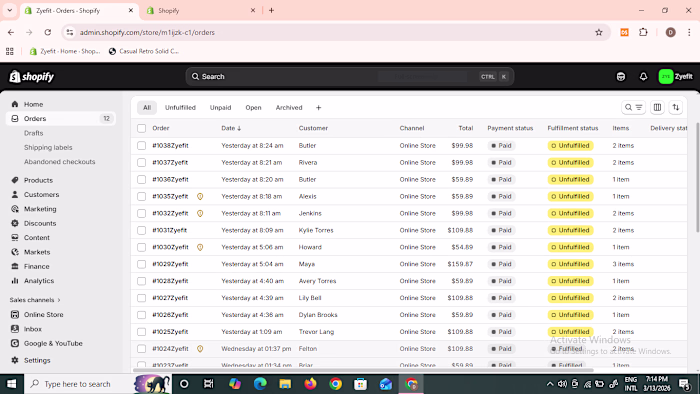The height and width of the screenshot is (394, 700).
Task: Open File Explorer from the taskbar
Action: [285, 384]
